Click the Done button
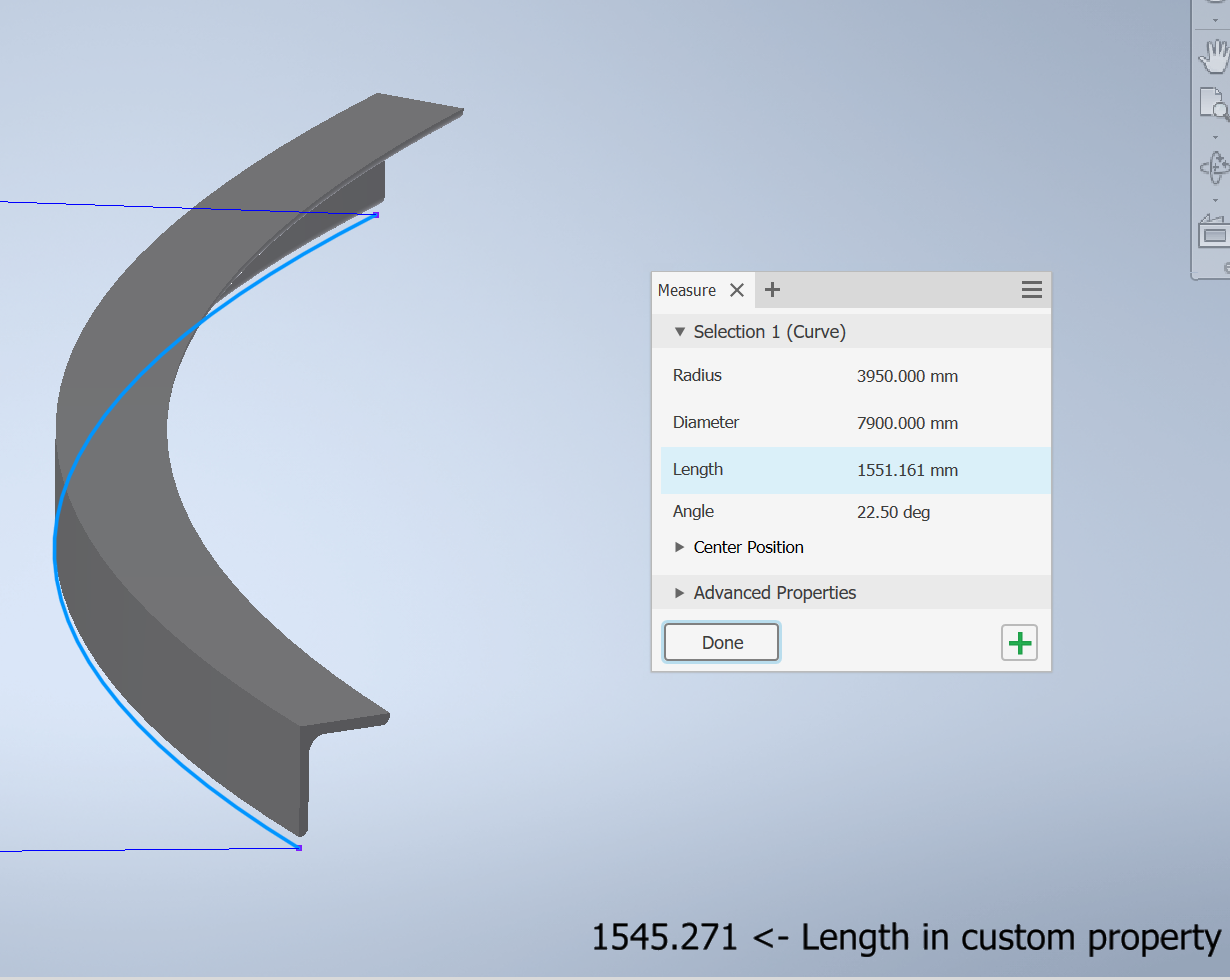This screenshot has width=1230, height=980. click(x=721, y=642)
